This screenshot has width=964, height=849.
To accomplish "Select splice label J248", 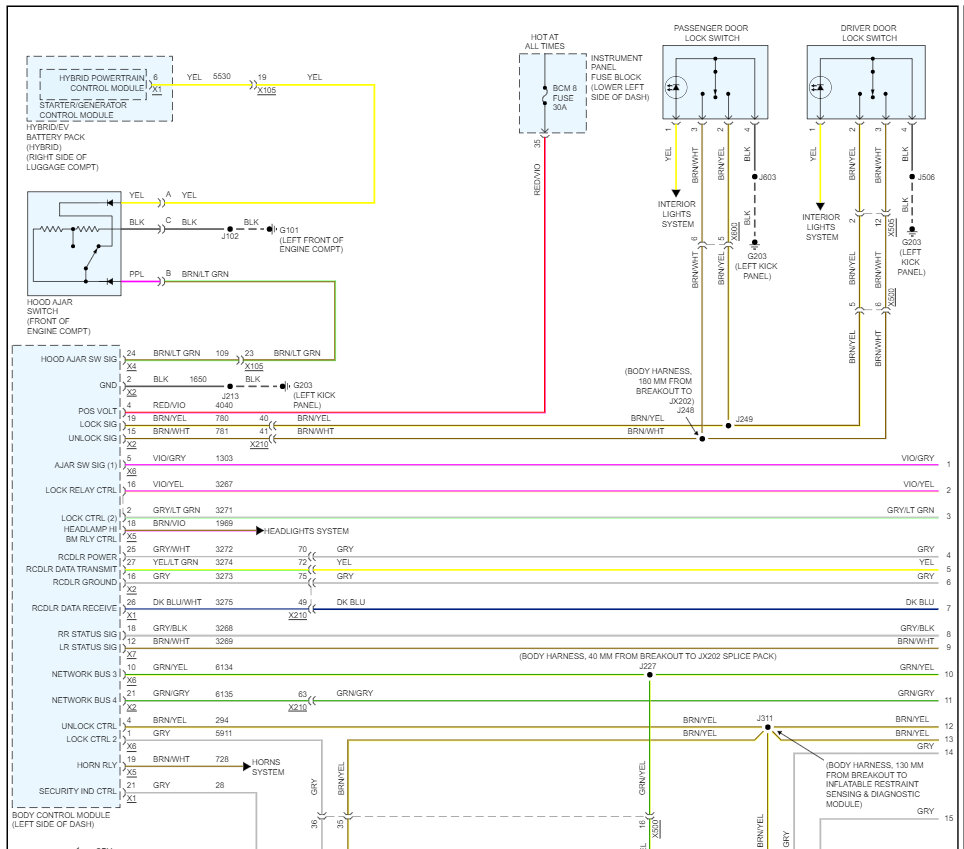I will click(685, 410).
